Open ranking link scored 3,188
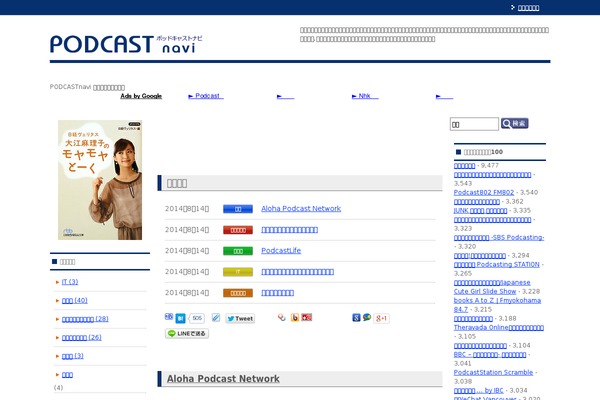 pos(473,319)
